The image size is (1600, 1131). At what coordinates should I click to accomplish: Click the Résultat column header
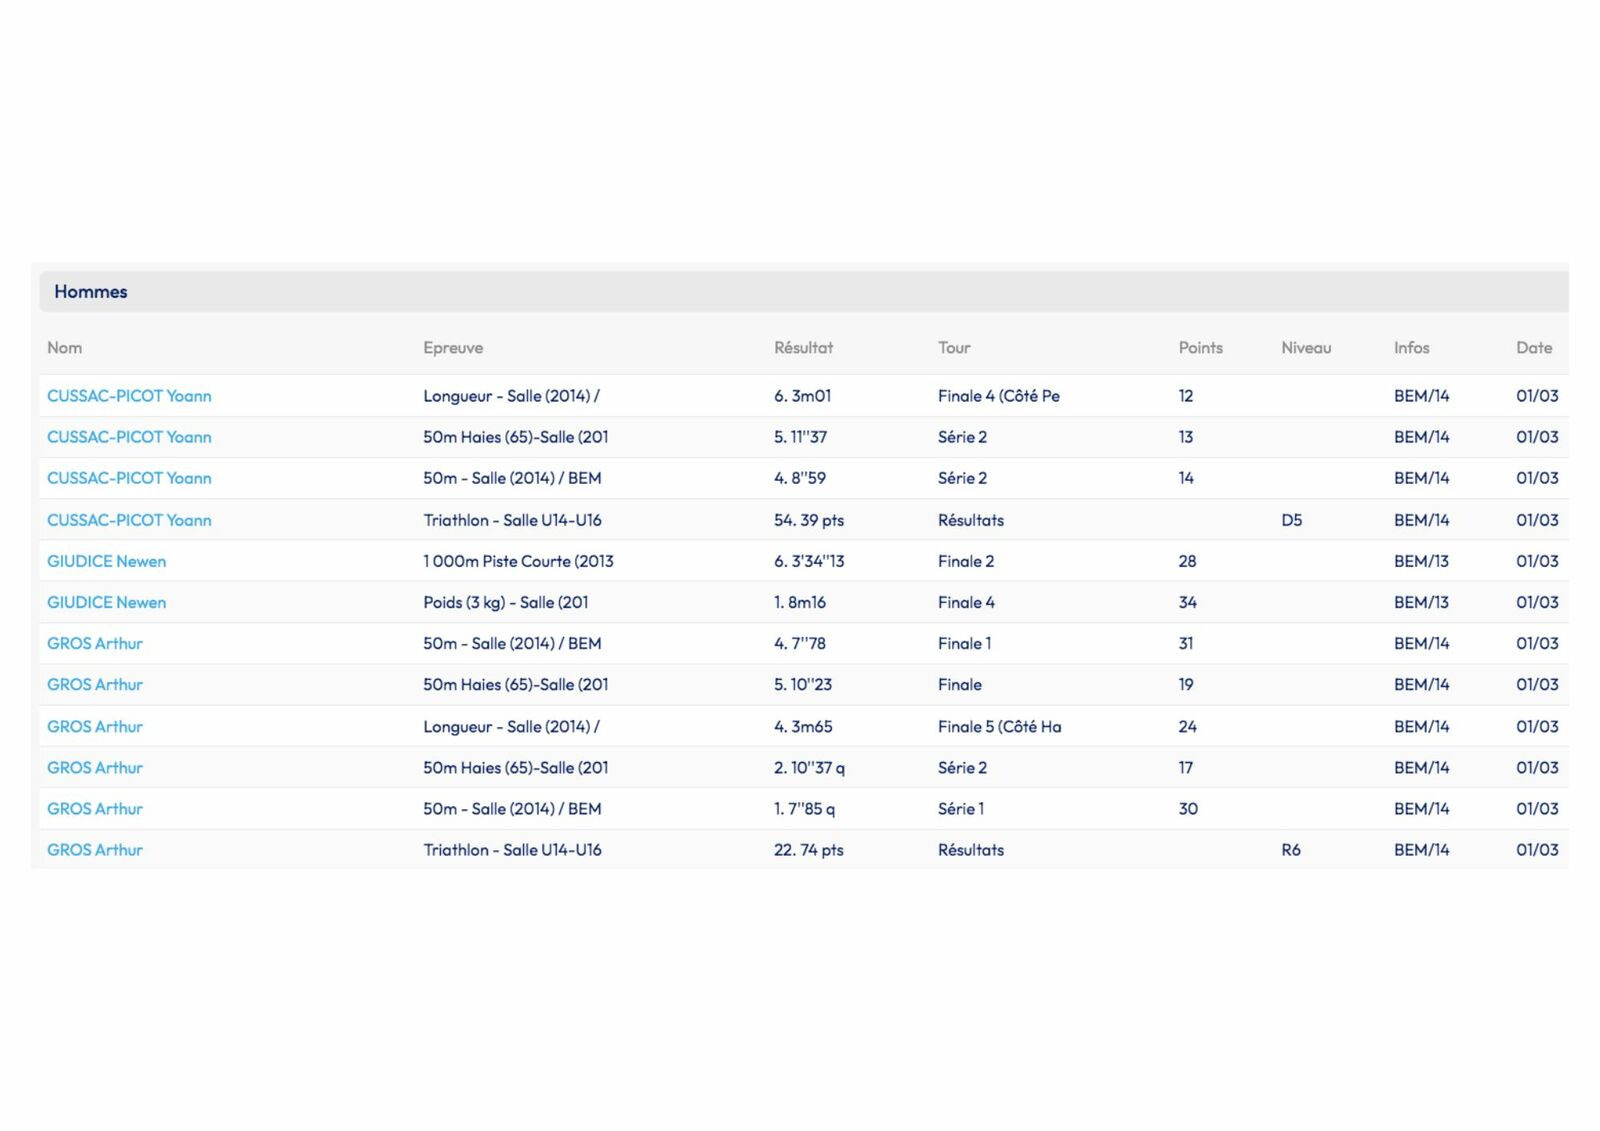pyautogui.click(x=802, y=348)
